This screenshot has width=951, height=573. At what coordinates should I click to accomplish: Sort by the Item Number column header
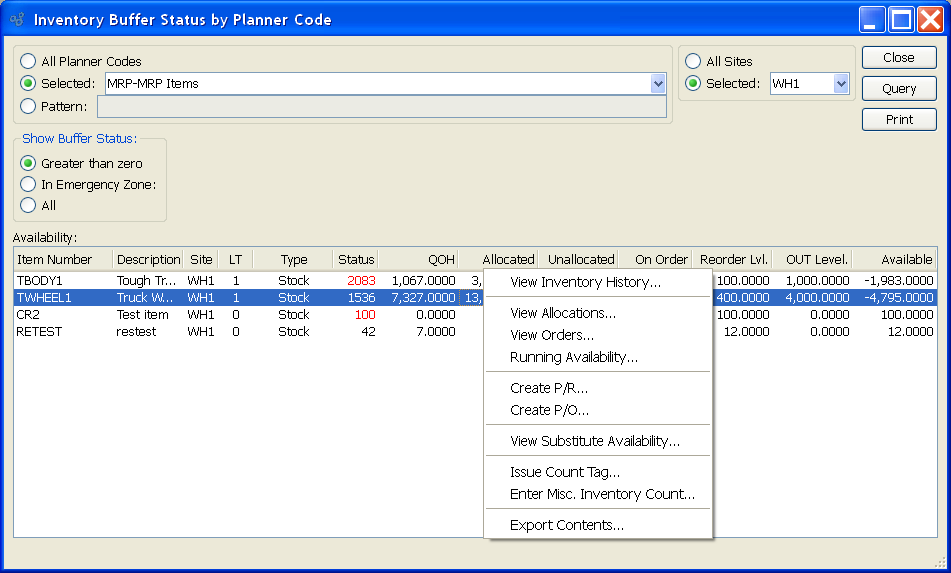[63, 260]
